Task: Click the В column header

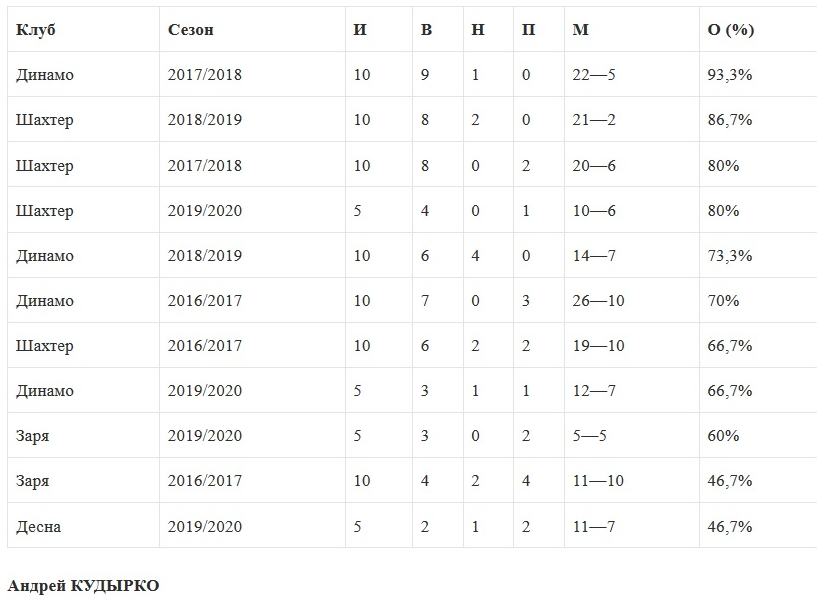Action: coord(426,30)
